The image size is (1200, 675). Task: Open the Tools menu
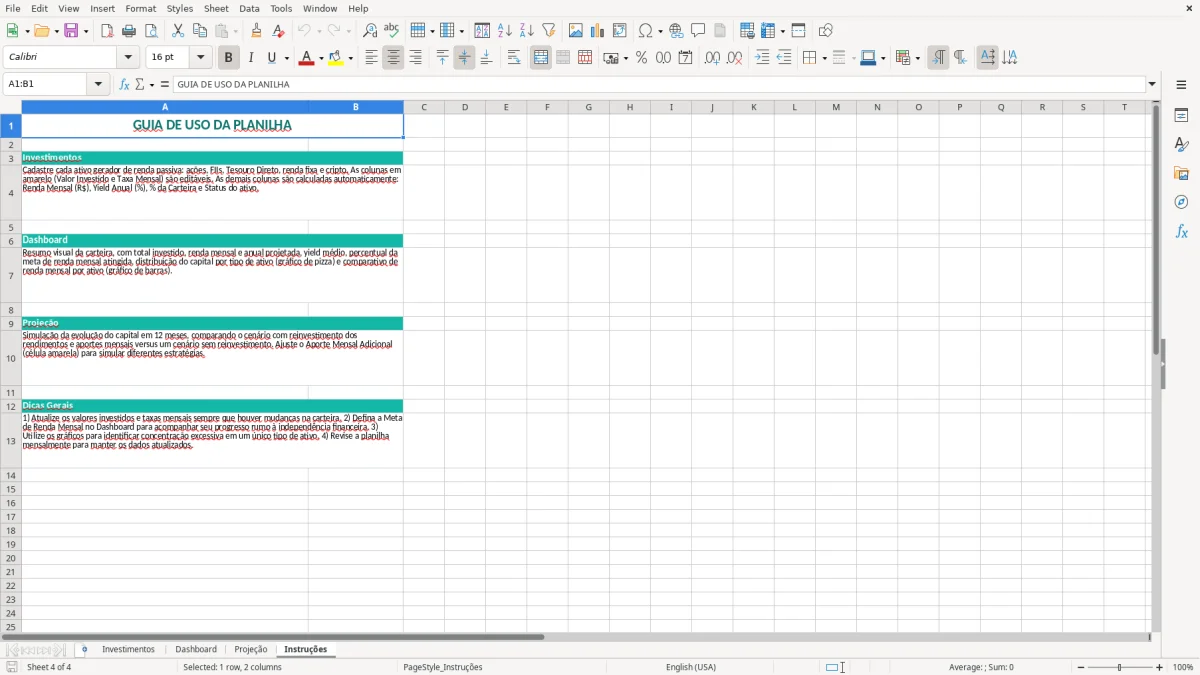coord(281,8)
